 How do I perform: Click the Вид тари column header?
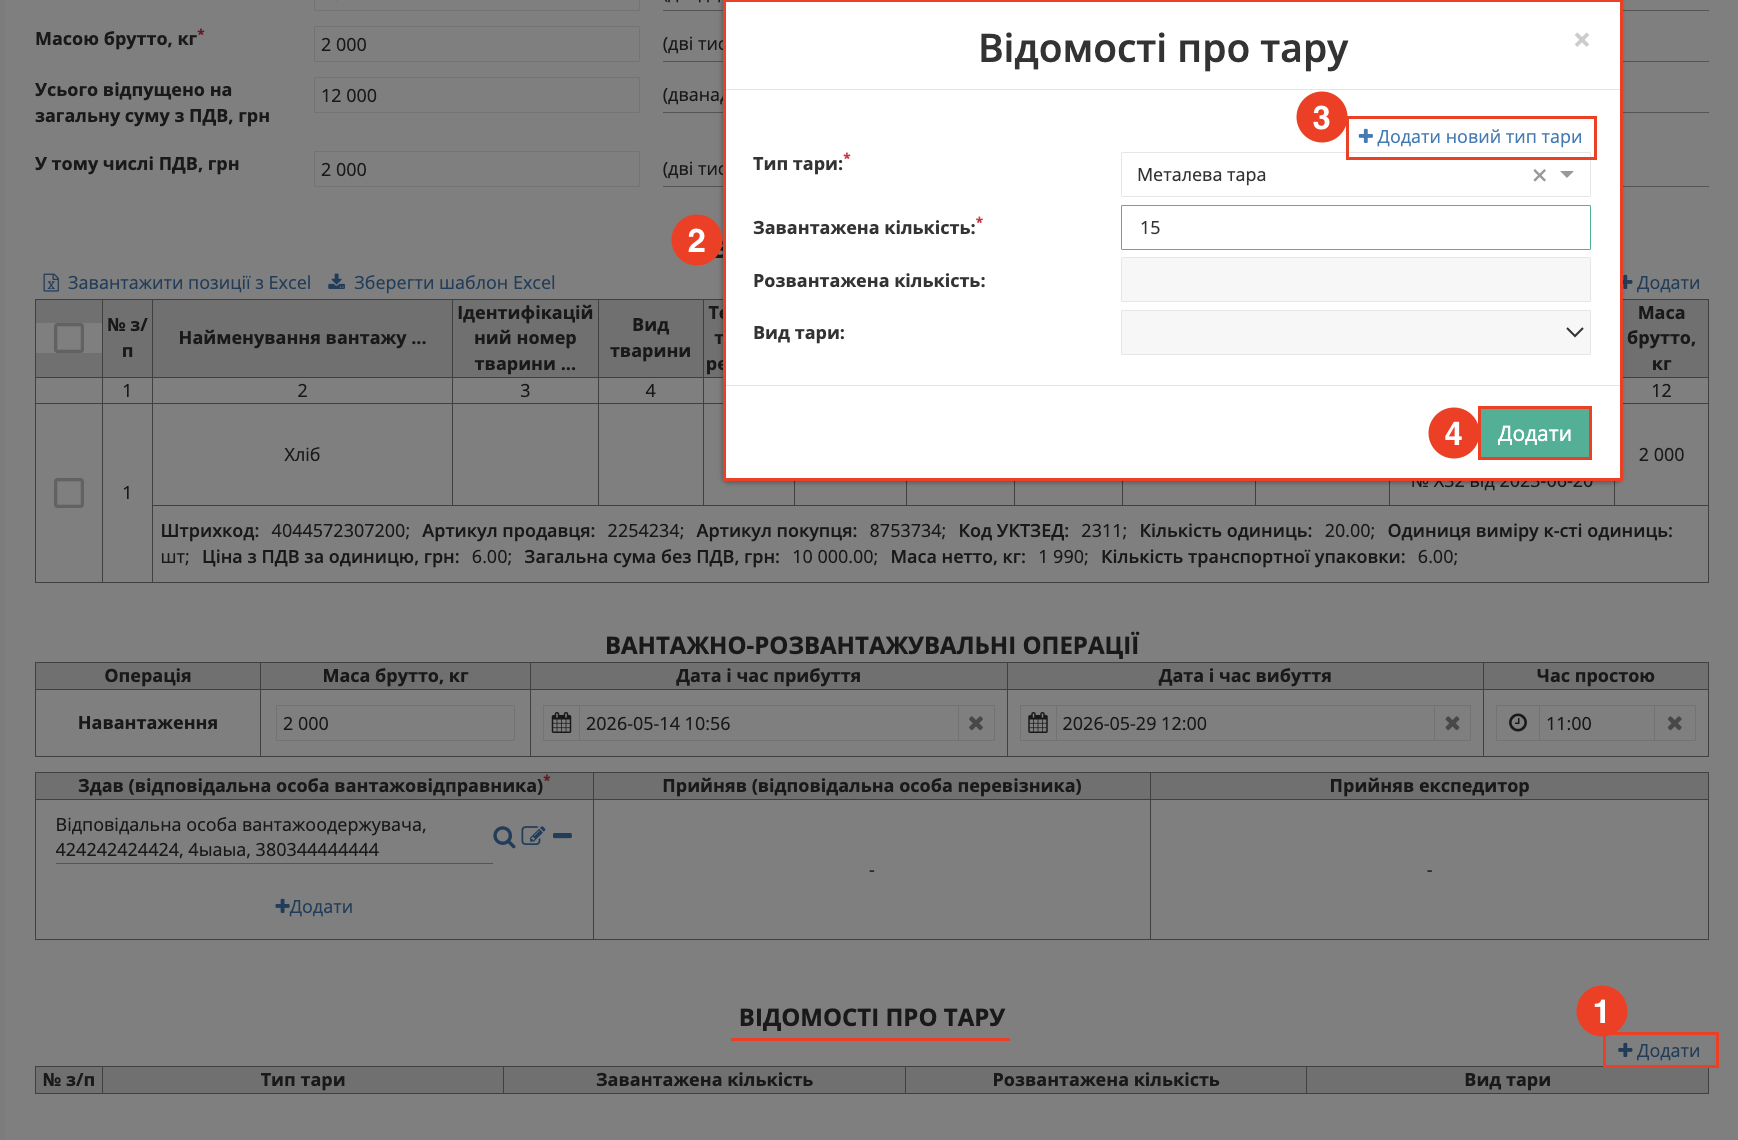pos(1507,1080)
